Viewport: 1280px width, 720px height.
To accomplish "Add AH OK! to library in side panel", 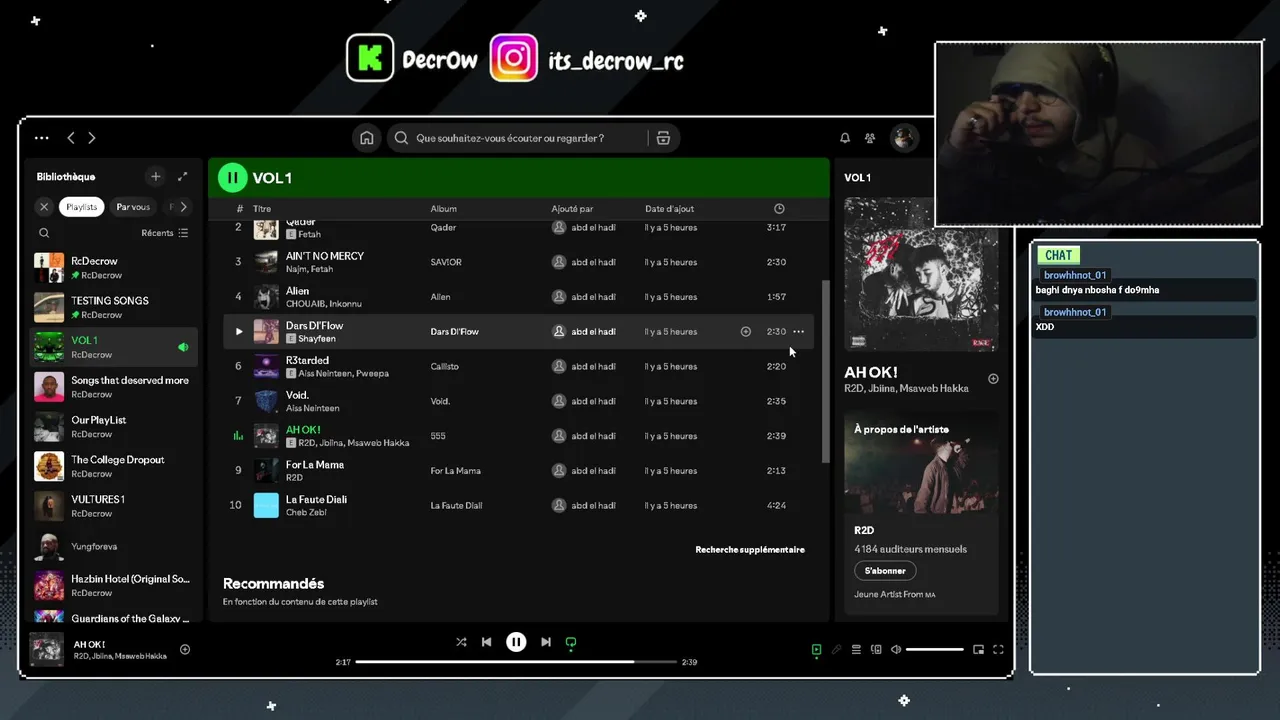I will click(x=993, y=379).
